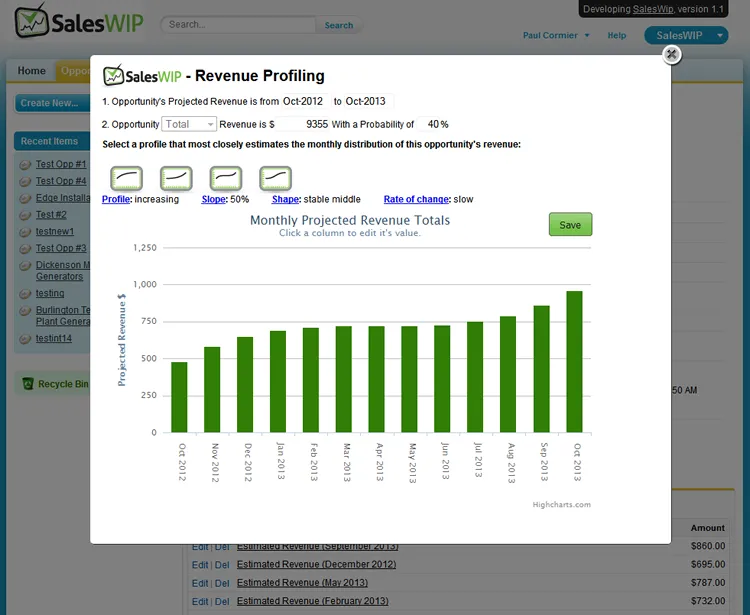The height and width of the screenshot is (615, 750).
Task: Open Test Opp #1 recent item
Action: (61, 164)
